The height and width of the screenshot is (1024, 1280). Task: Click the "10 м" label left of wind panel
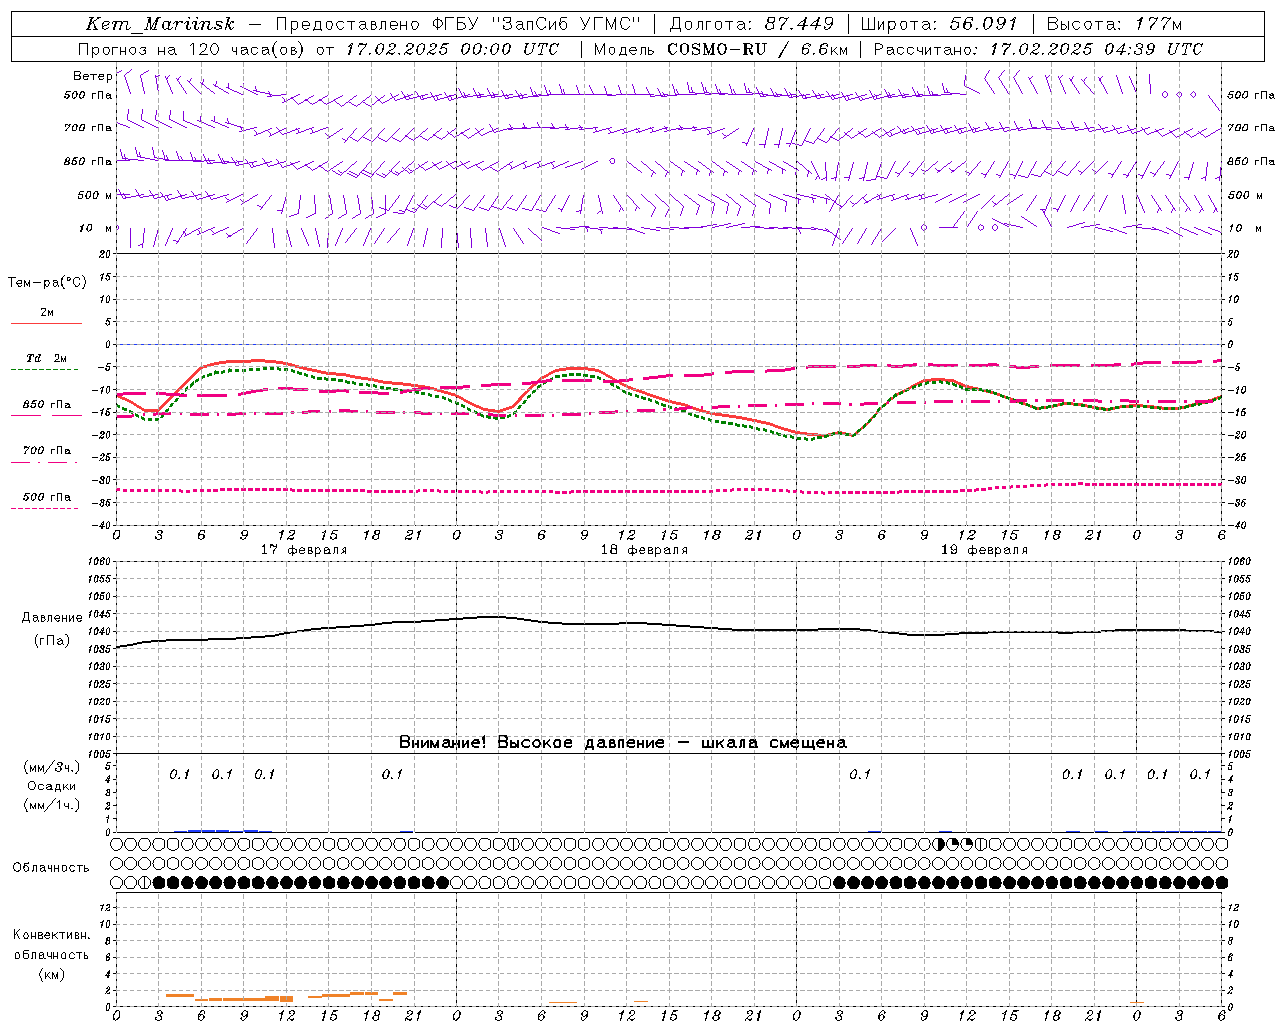(96, 228)
